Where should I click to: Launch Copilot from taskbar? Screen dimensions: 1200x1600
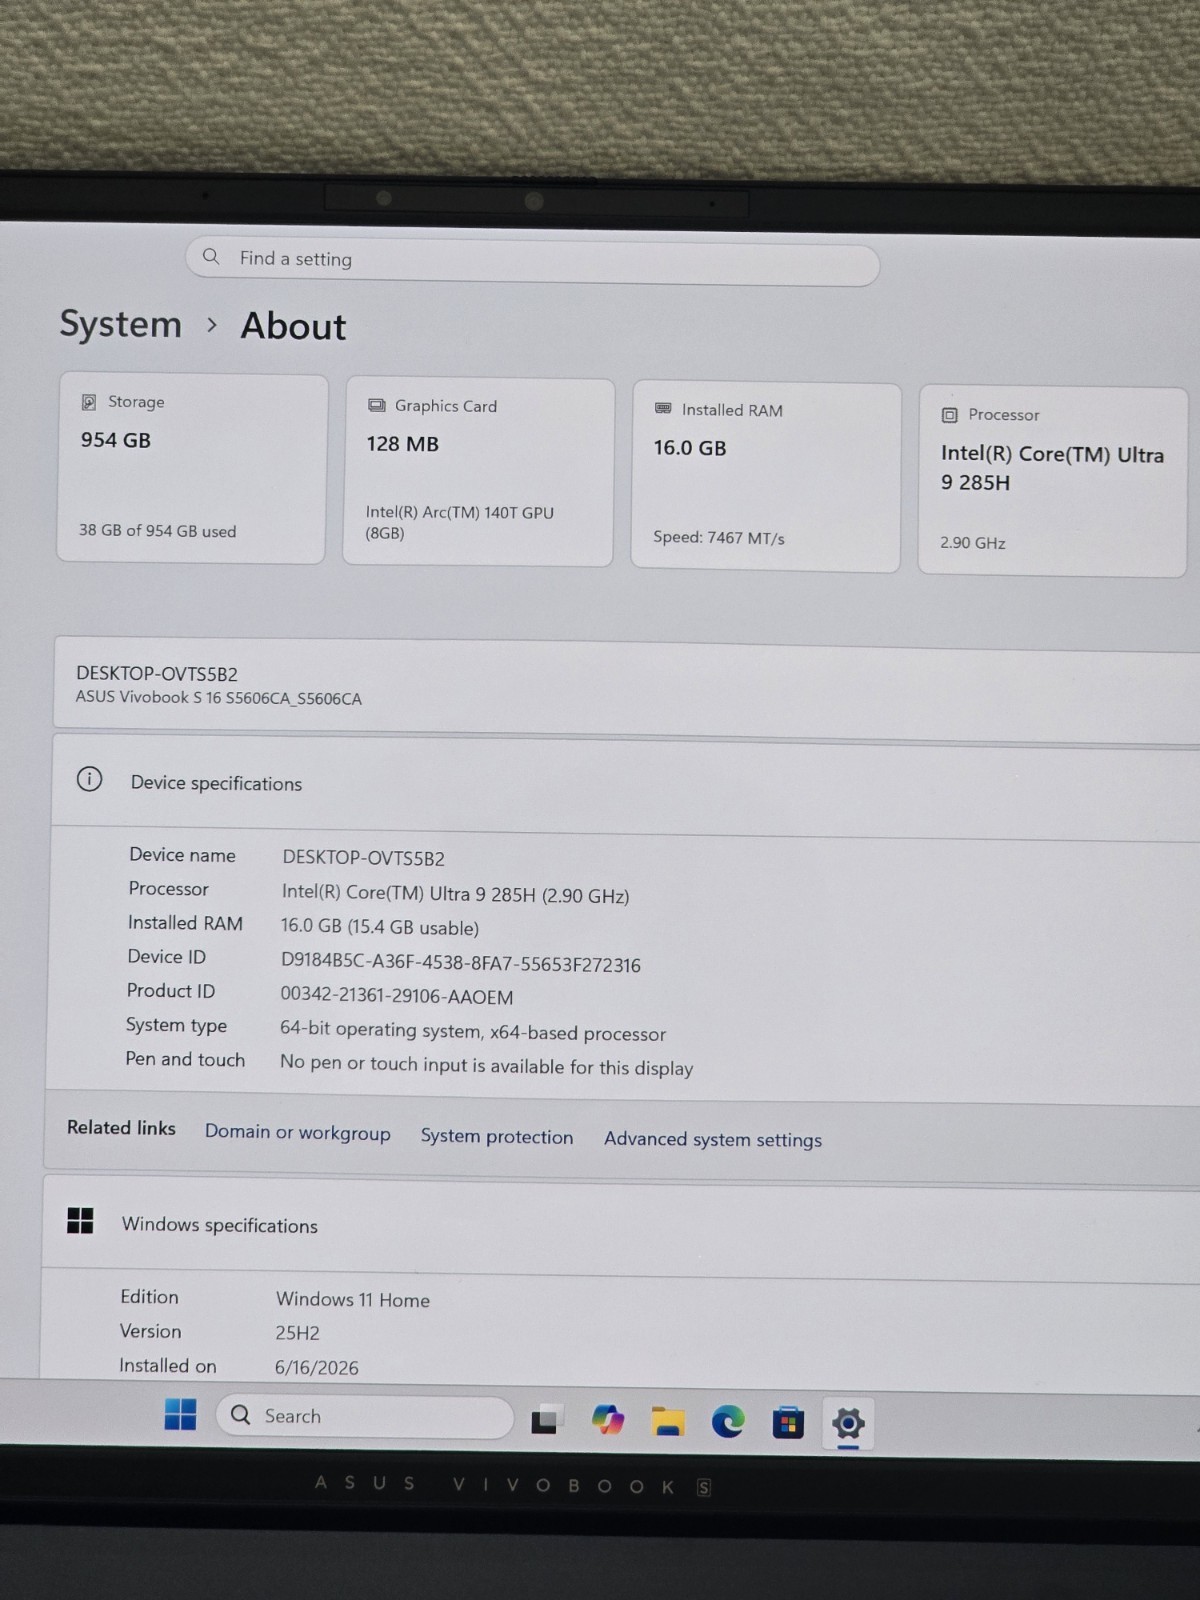pos(607,1420)
